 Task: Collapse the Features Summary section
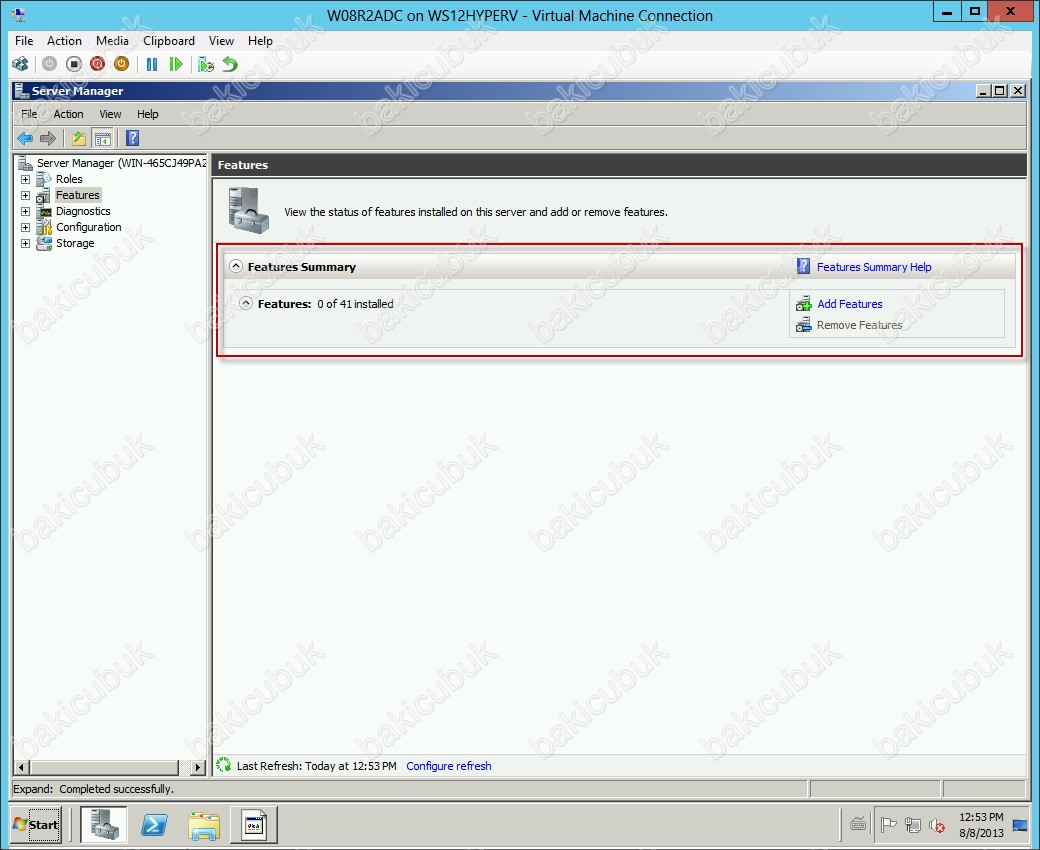[x=236, y=267]
